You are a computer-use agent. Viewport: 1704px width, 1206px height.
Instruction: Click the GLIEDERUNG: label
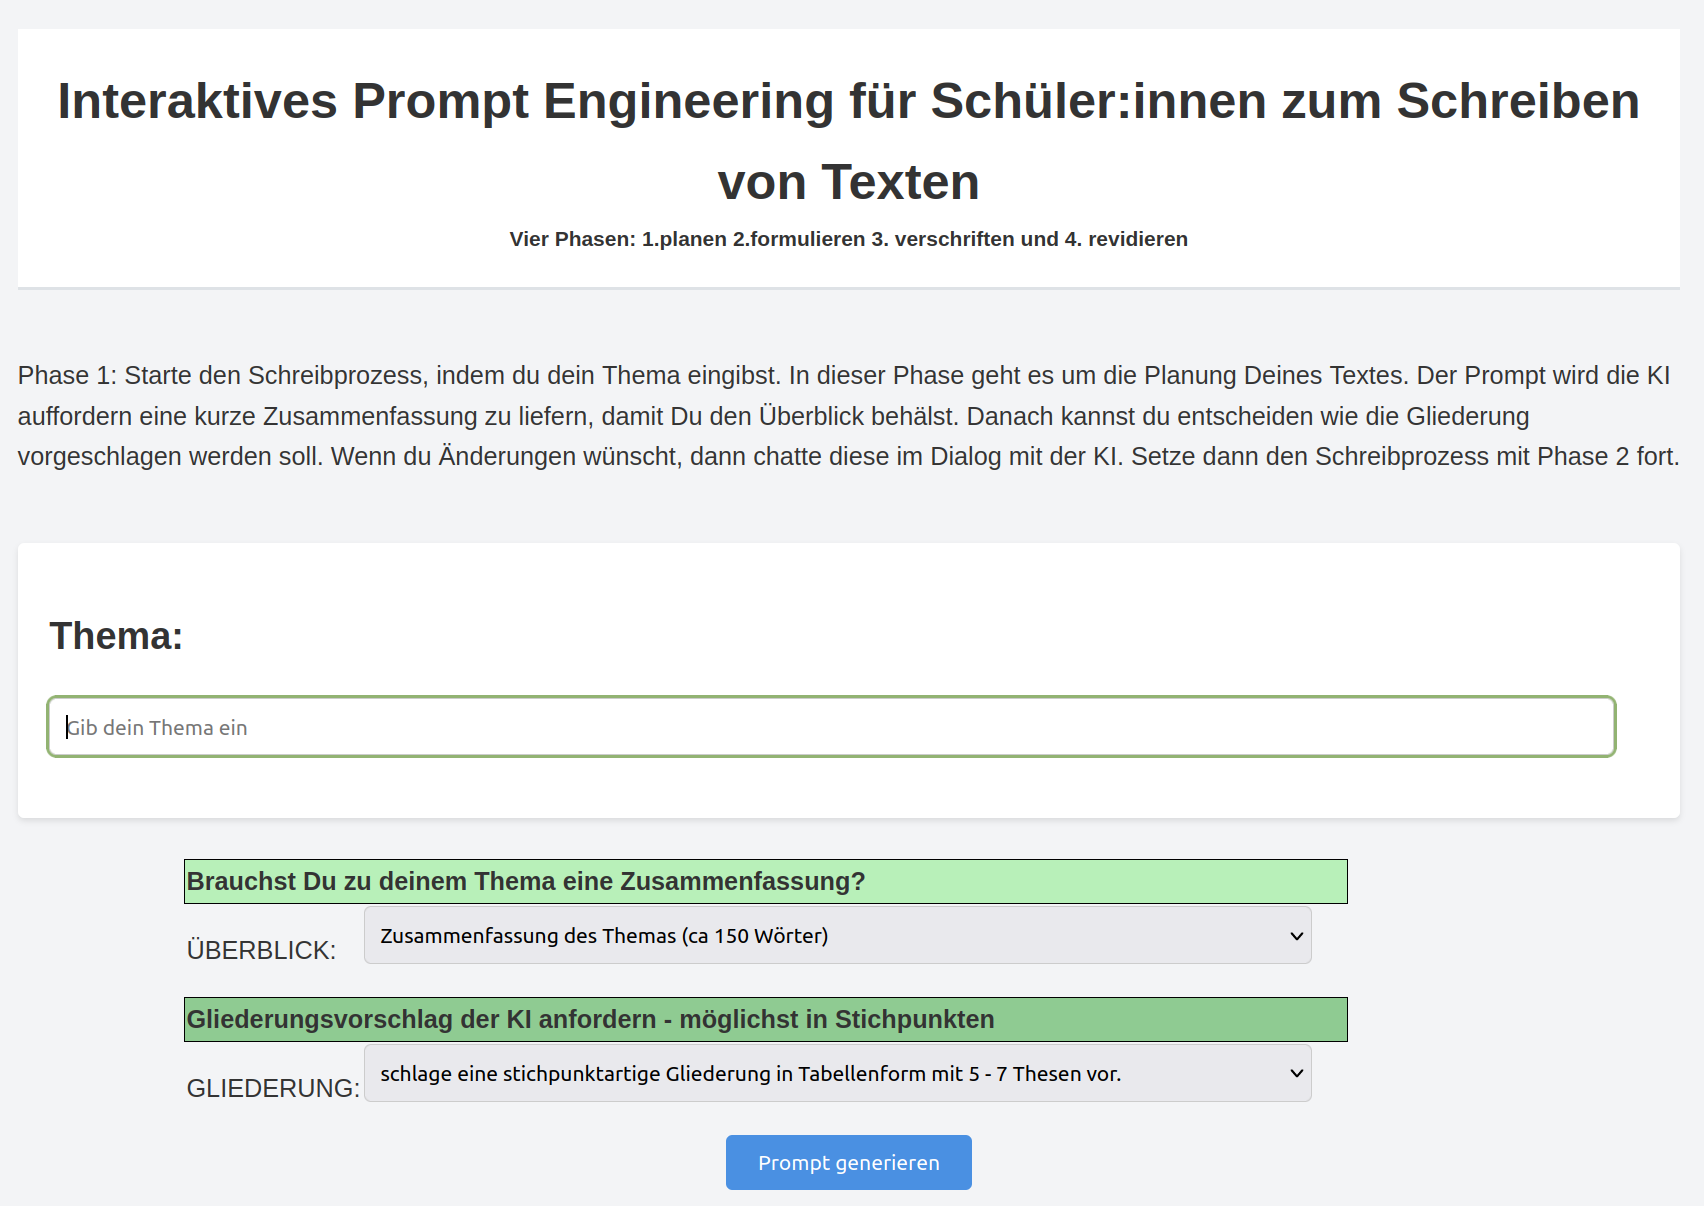click(273, 1088)
